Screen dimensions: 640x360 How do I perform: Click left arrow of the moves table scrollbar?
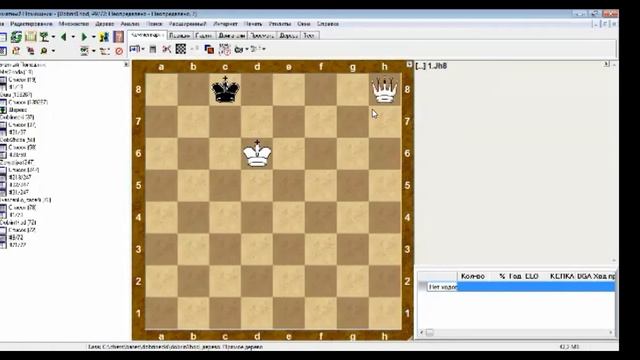(x=422, y=333)
